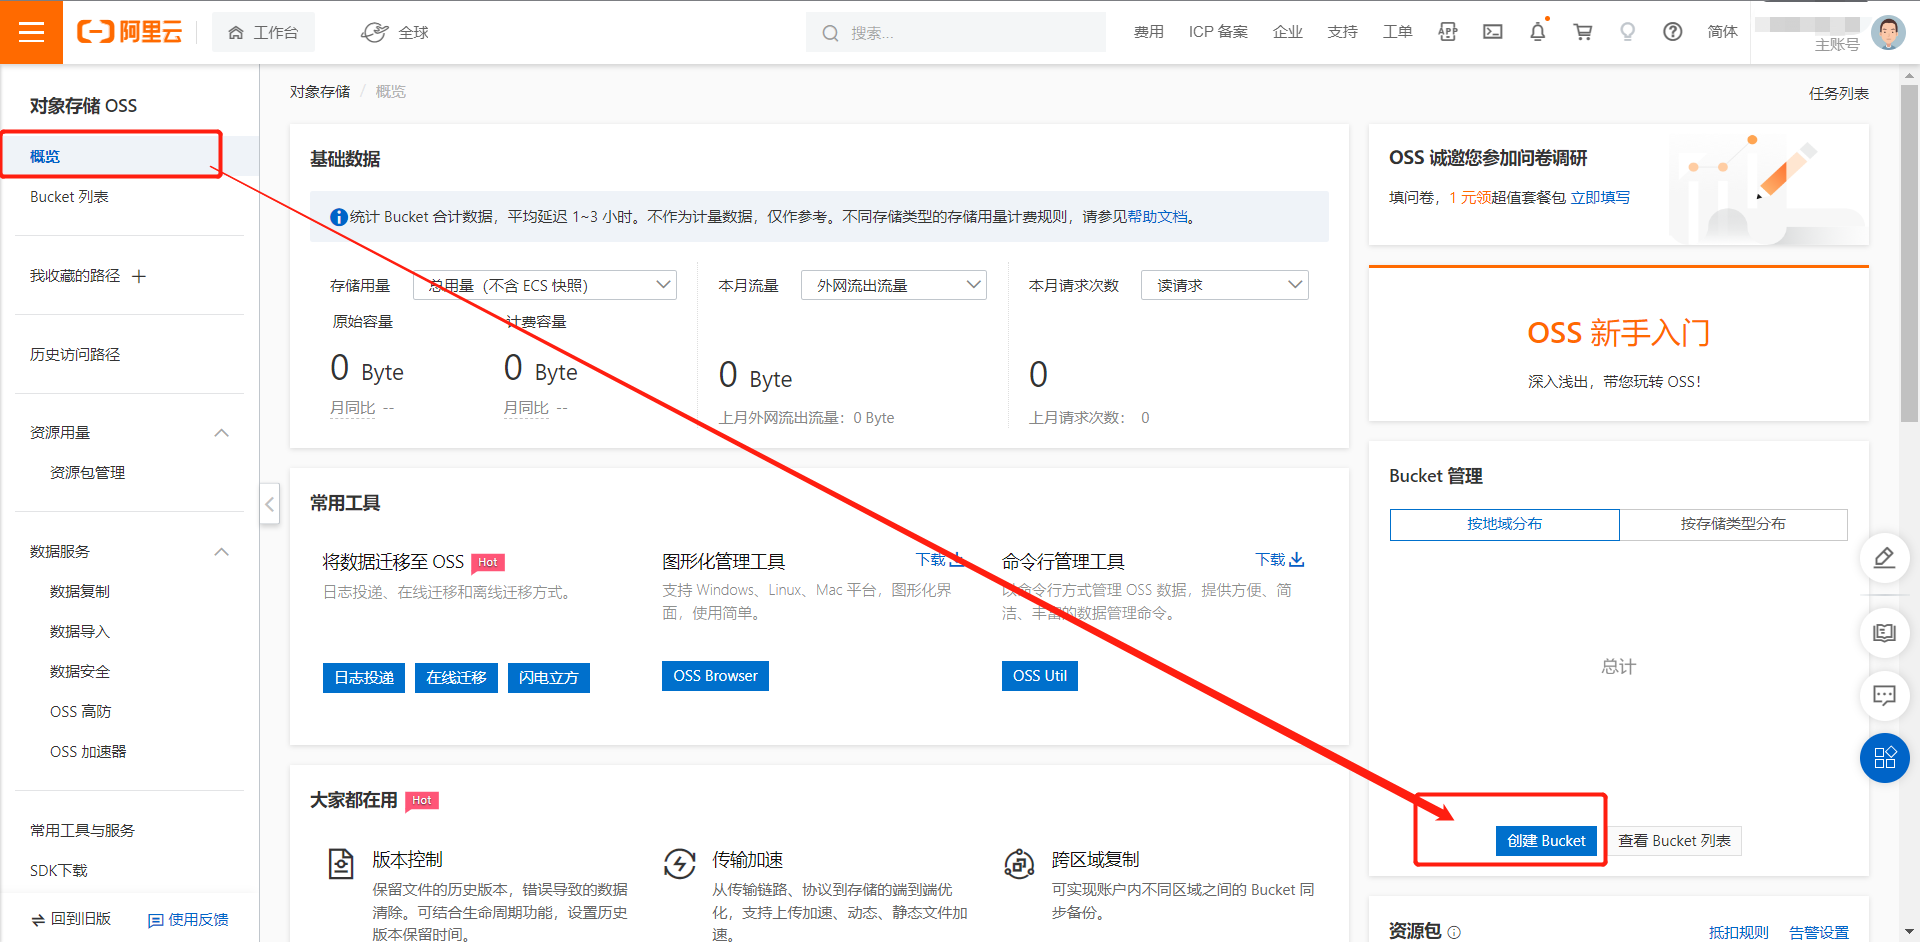
Task: Switch language via 简体
Action: click(1722, 32)
